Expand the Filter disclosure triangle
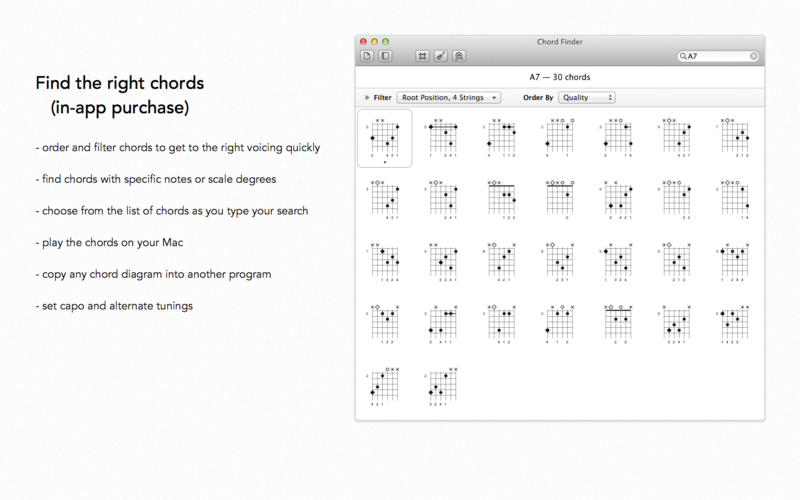The width and height of the screenshot is (800, 500). (x=367, y=97)
